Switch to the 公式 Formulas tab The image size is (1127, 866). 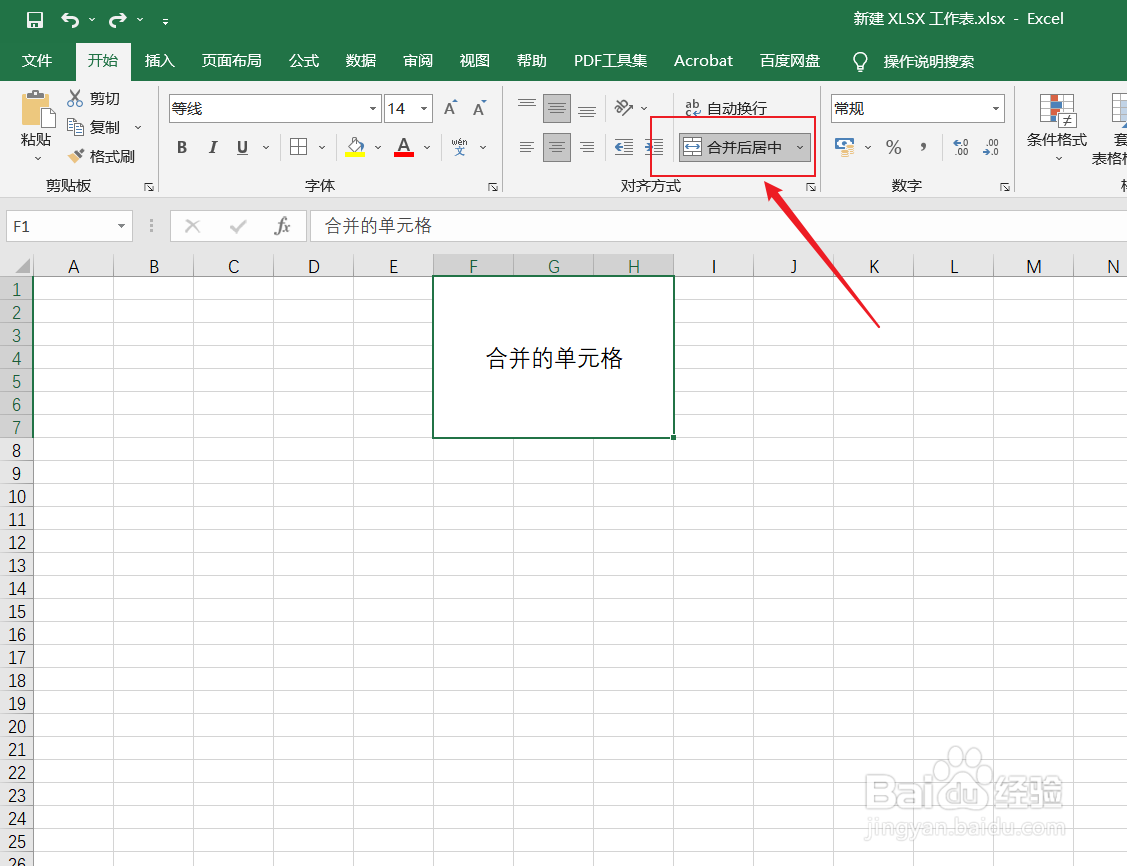(304, 61)
